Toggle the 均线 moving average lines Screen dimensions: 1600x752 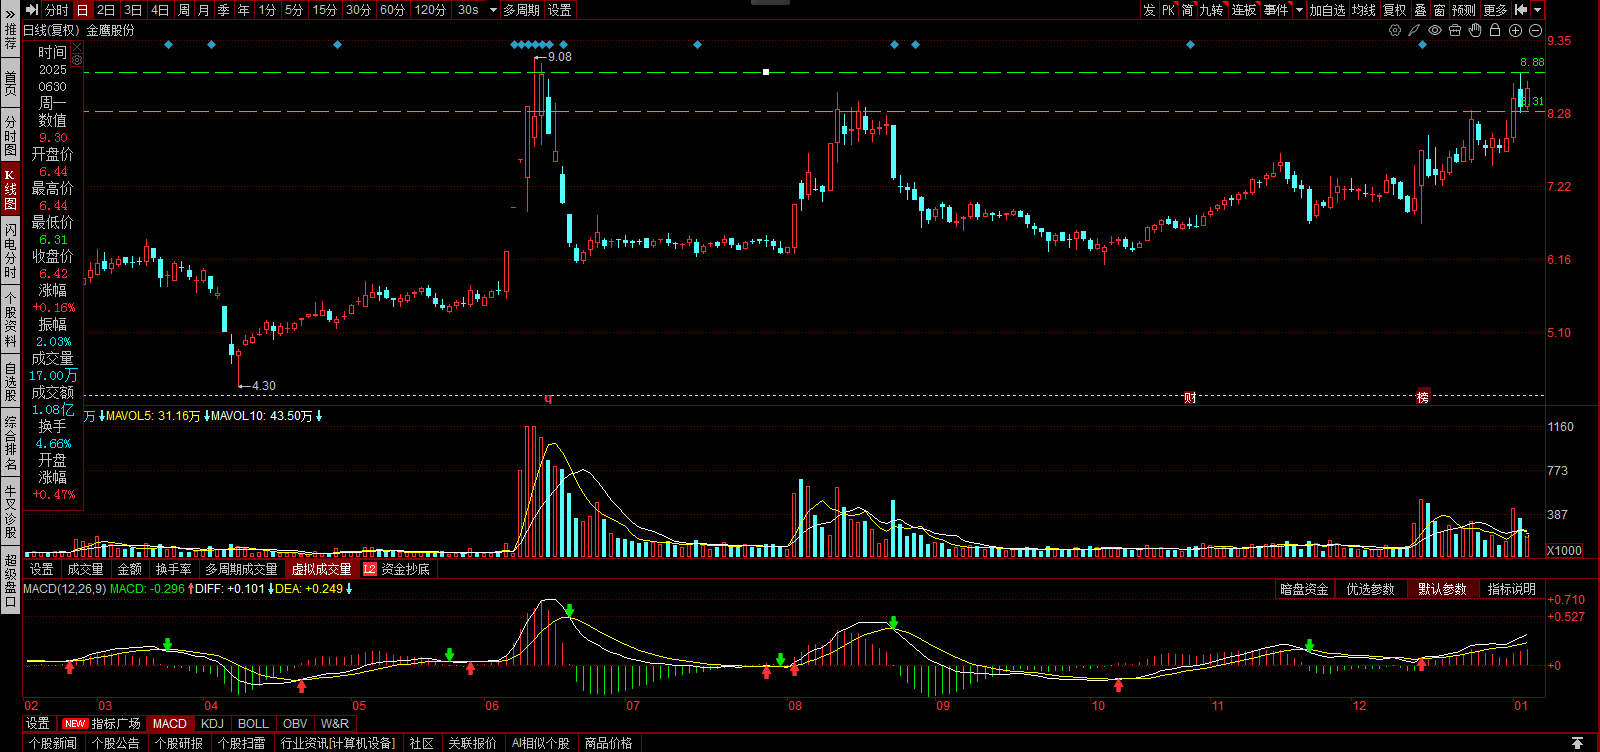pos(1364,10)
